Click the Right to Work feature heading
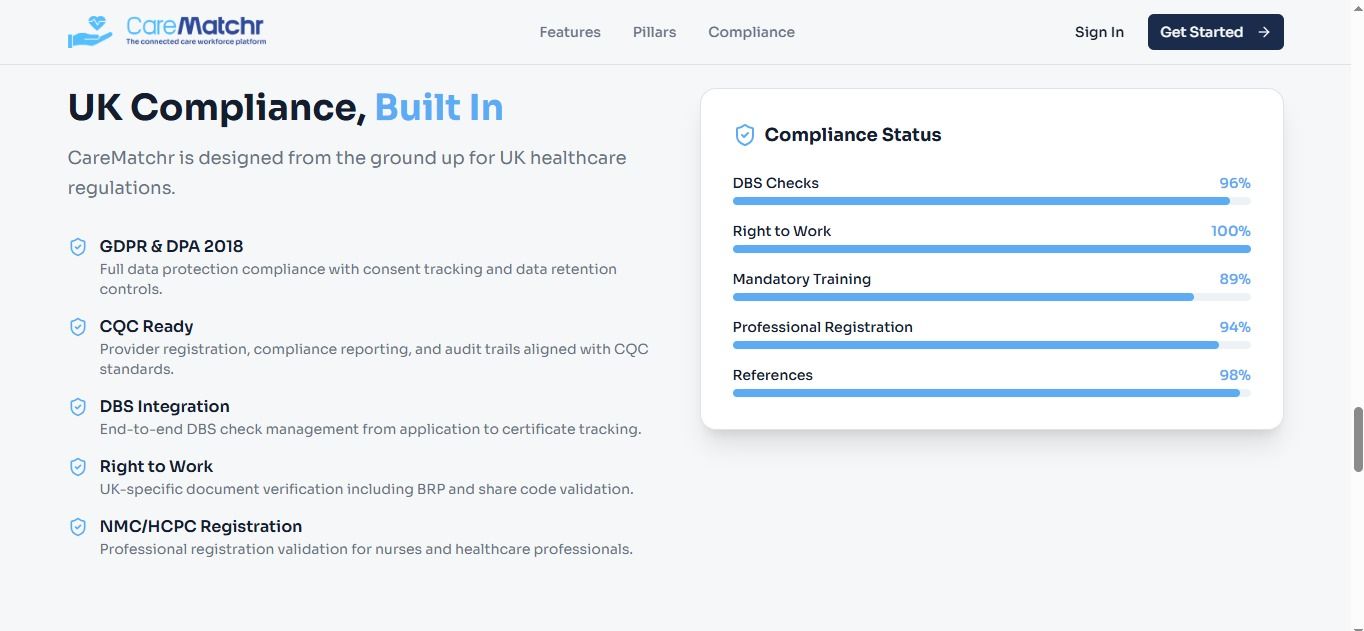Screen dimensions: 1364x631 [156, 466]
